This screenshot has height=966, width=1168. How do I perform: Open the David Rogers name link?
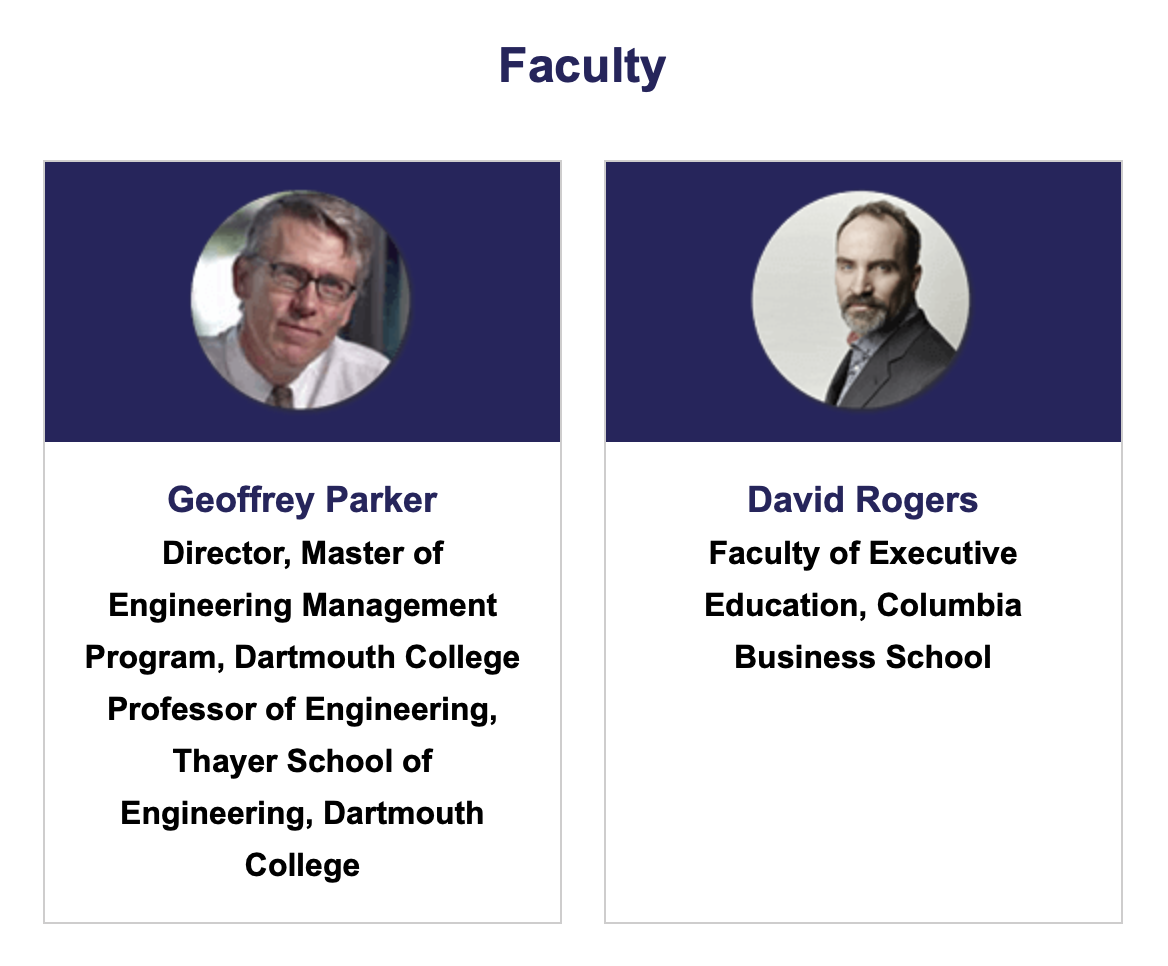(x=862, y=499)
